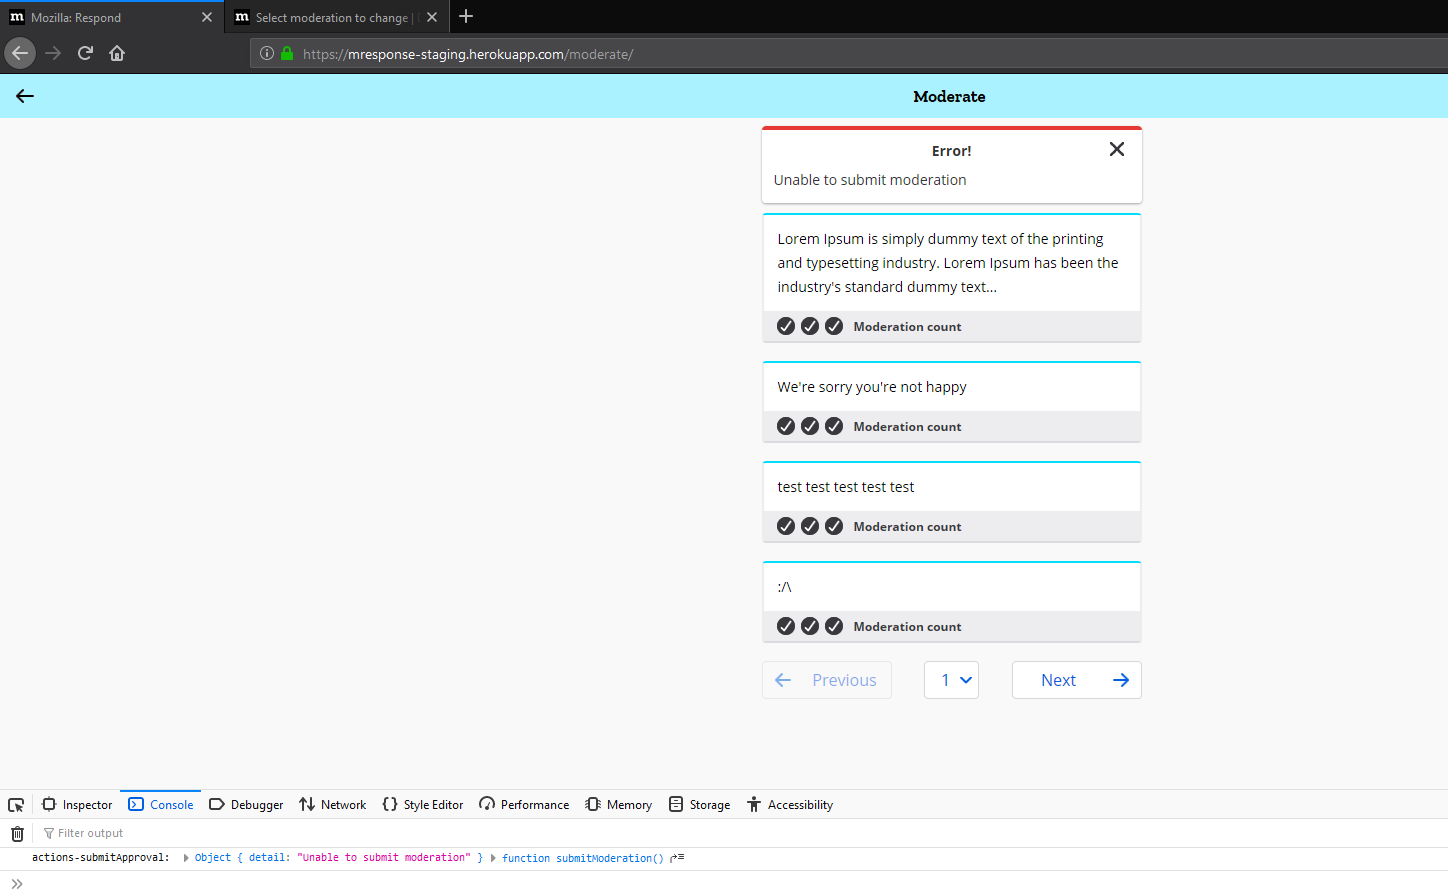The image size is (1448, 890).
Task: Click the browser back arrow button
Action: (20, 53)
